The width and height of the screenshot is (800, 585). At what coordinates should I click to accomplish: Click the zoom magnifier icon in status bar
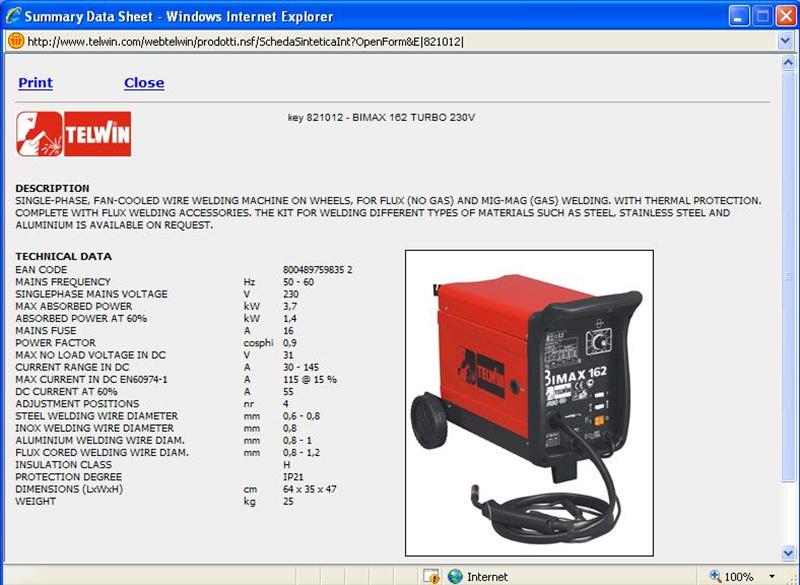715,576
